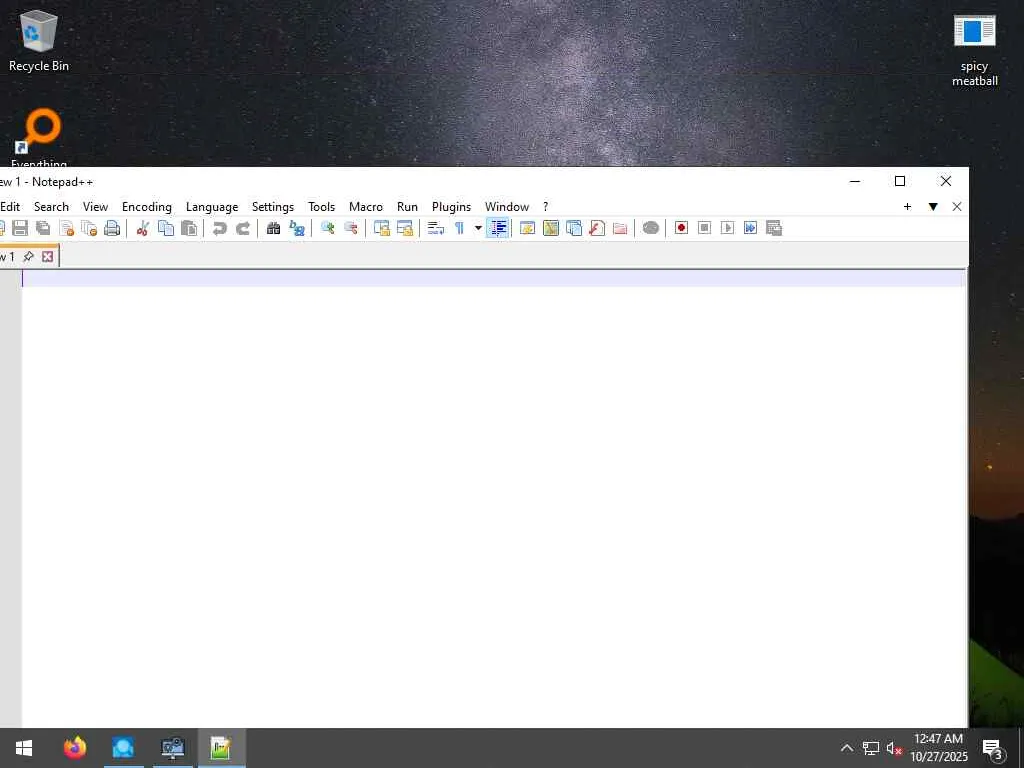Open the Encoding menu

click(x=147, y=206)
